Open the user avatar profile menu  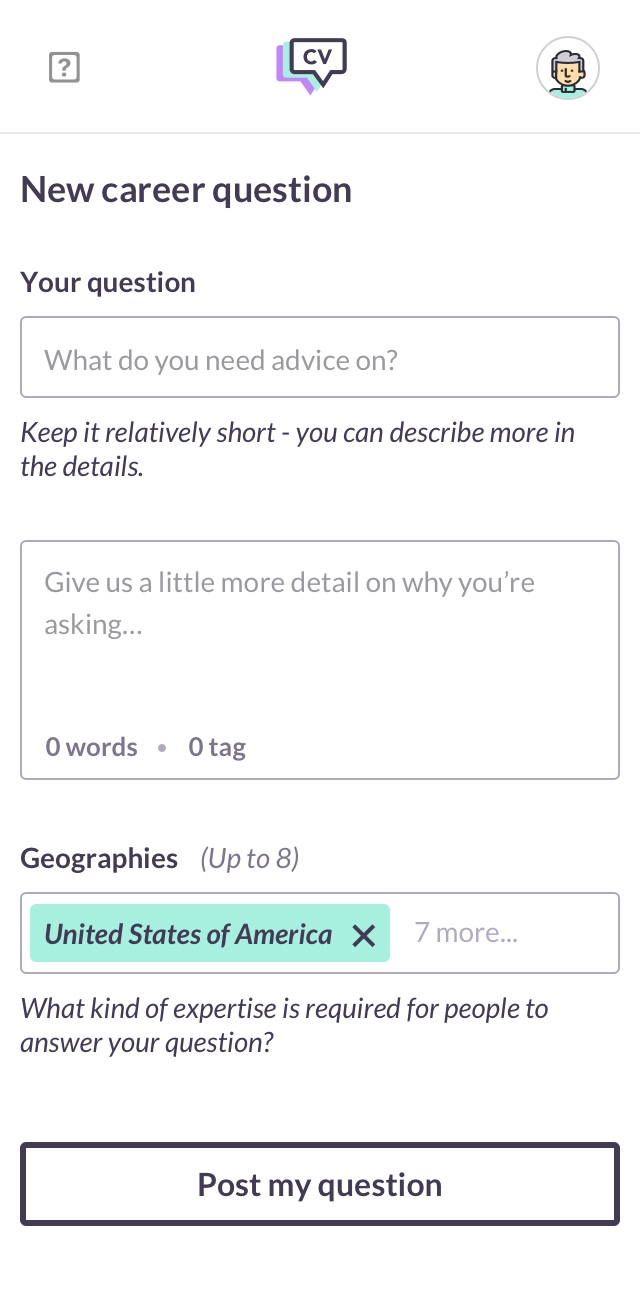(x=567, y=68)
